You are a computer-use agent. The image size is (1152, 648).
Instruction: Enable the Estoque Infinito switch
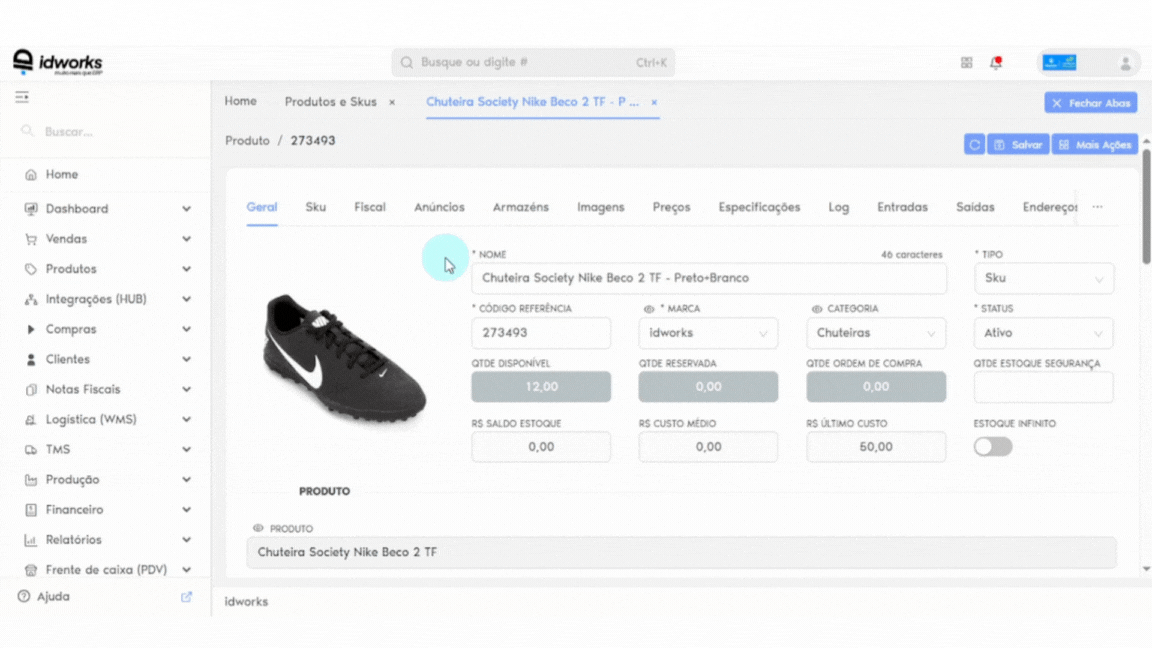[x=993, y=447]
